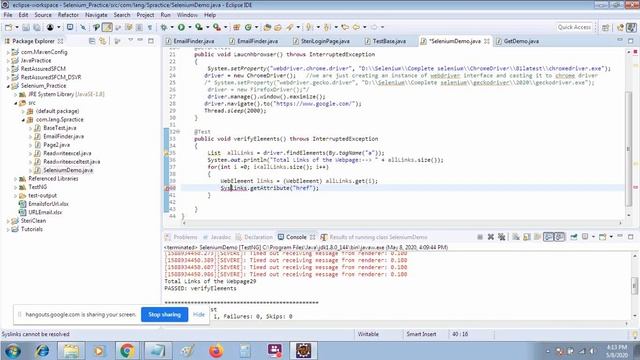Toggle Mark Occurrences highlighted toolbar icon

[x=107, y=27]
